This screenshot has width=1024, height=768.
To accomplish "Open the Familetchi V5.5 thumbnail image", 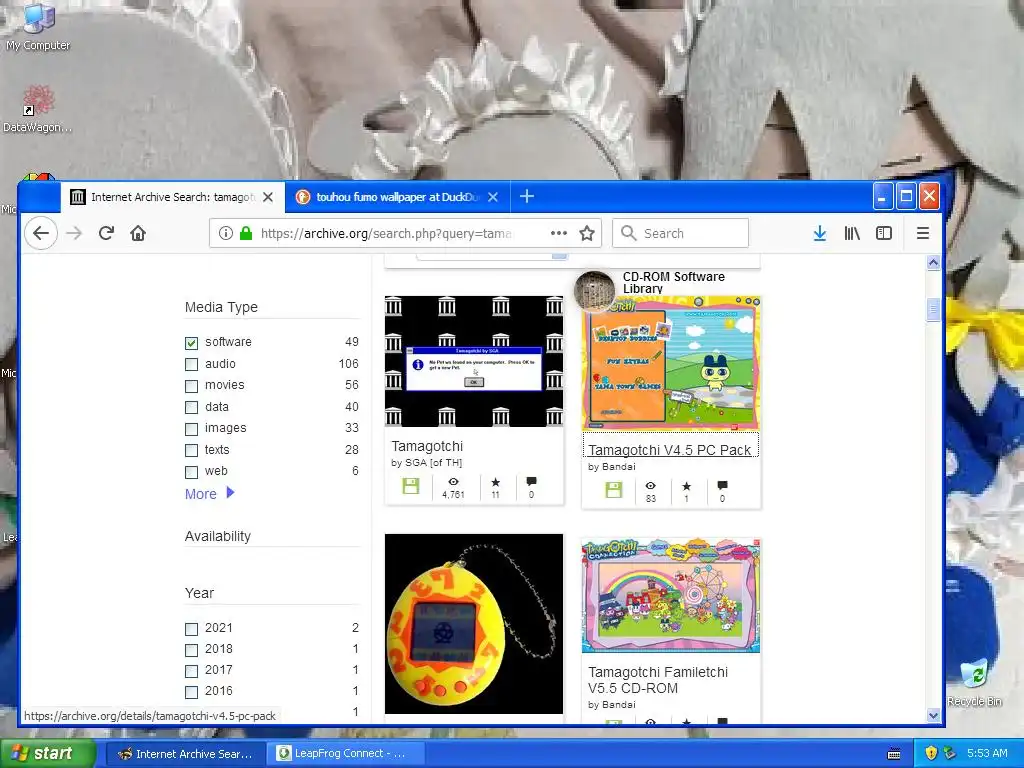I will coord(671,596).
